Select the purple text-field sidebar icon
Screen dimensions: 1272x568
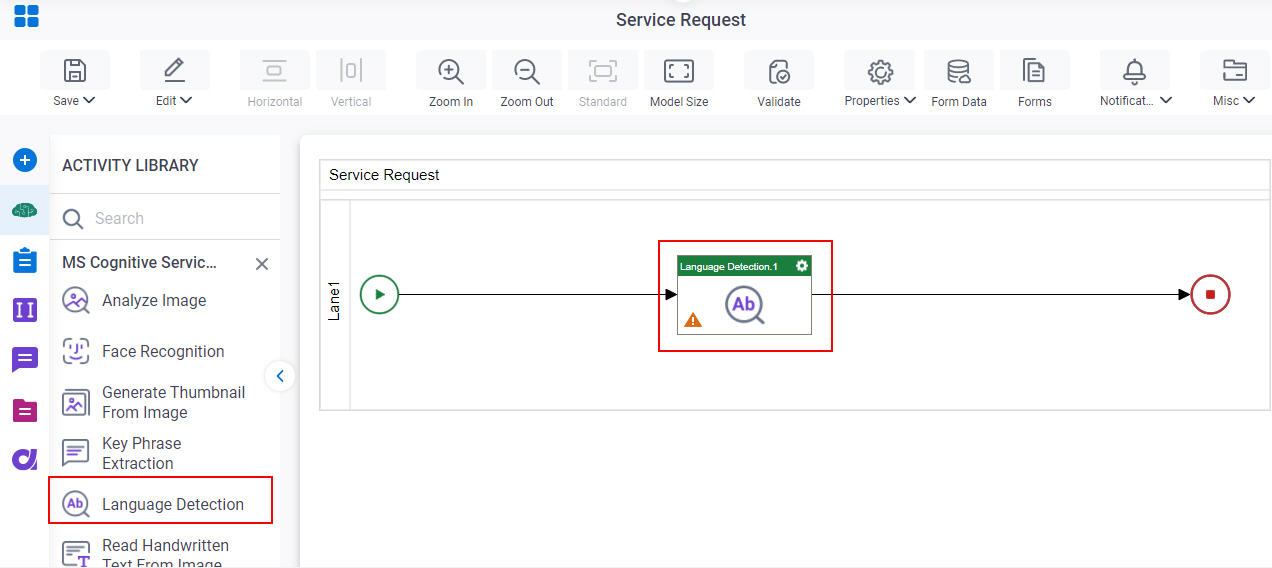click(25, 310)
